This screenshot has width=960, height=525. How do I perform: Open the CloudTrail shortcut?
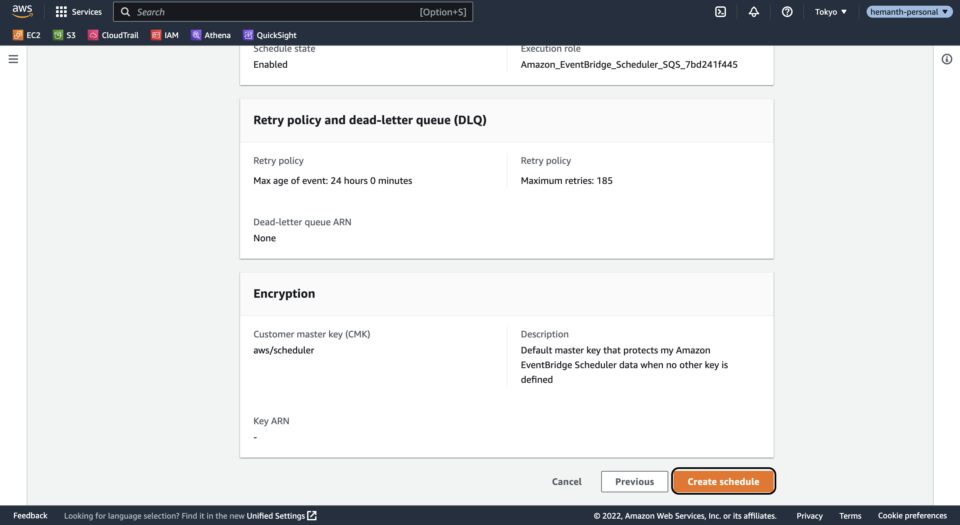(113, 35)
